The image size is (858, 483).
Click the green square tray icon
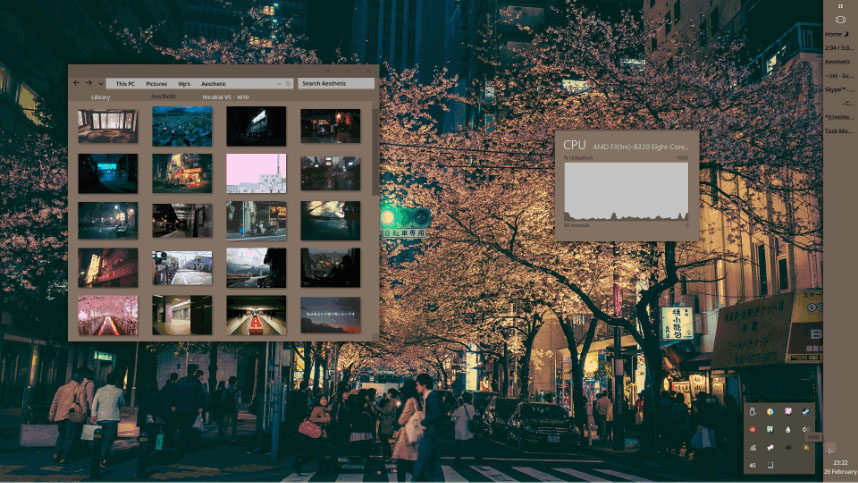coord(770,429)
